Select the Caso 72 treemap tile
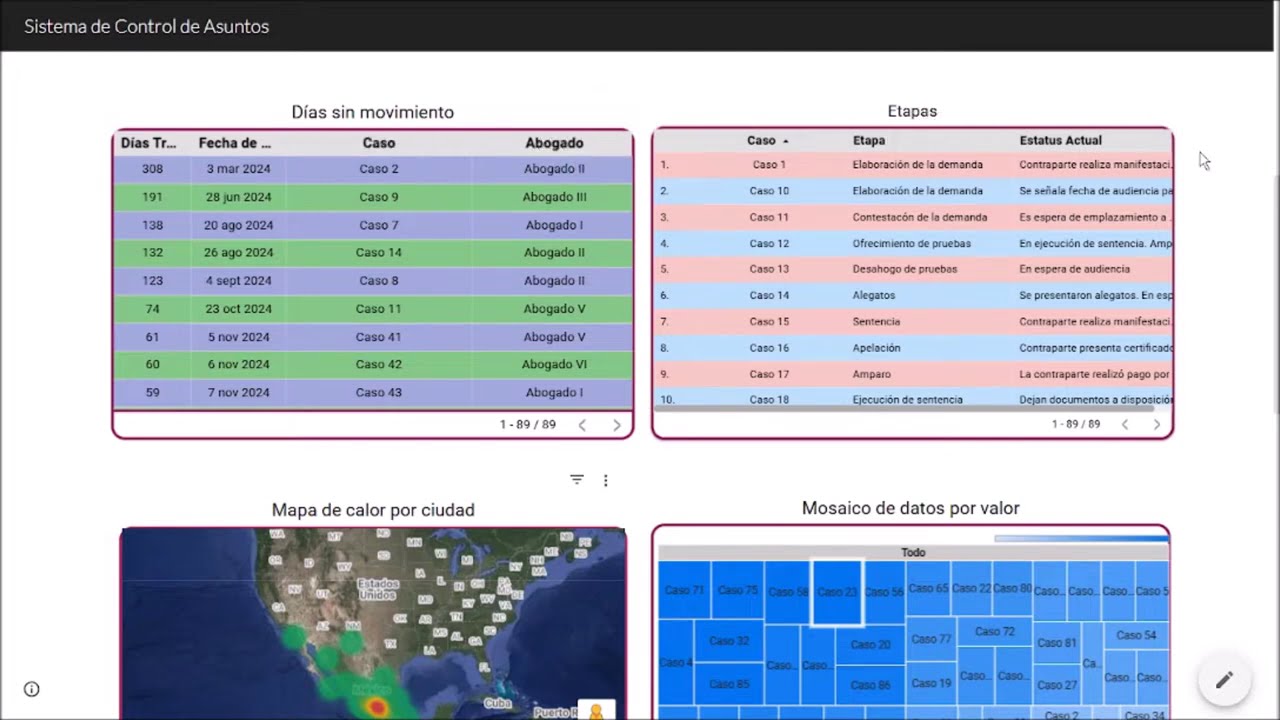This screenshot has width=1280, height=720. (x=995, y=632)
